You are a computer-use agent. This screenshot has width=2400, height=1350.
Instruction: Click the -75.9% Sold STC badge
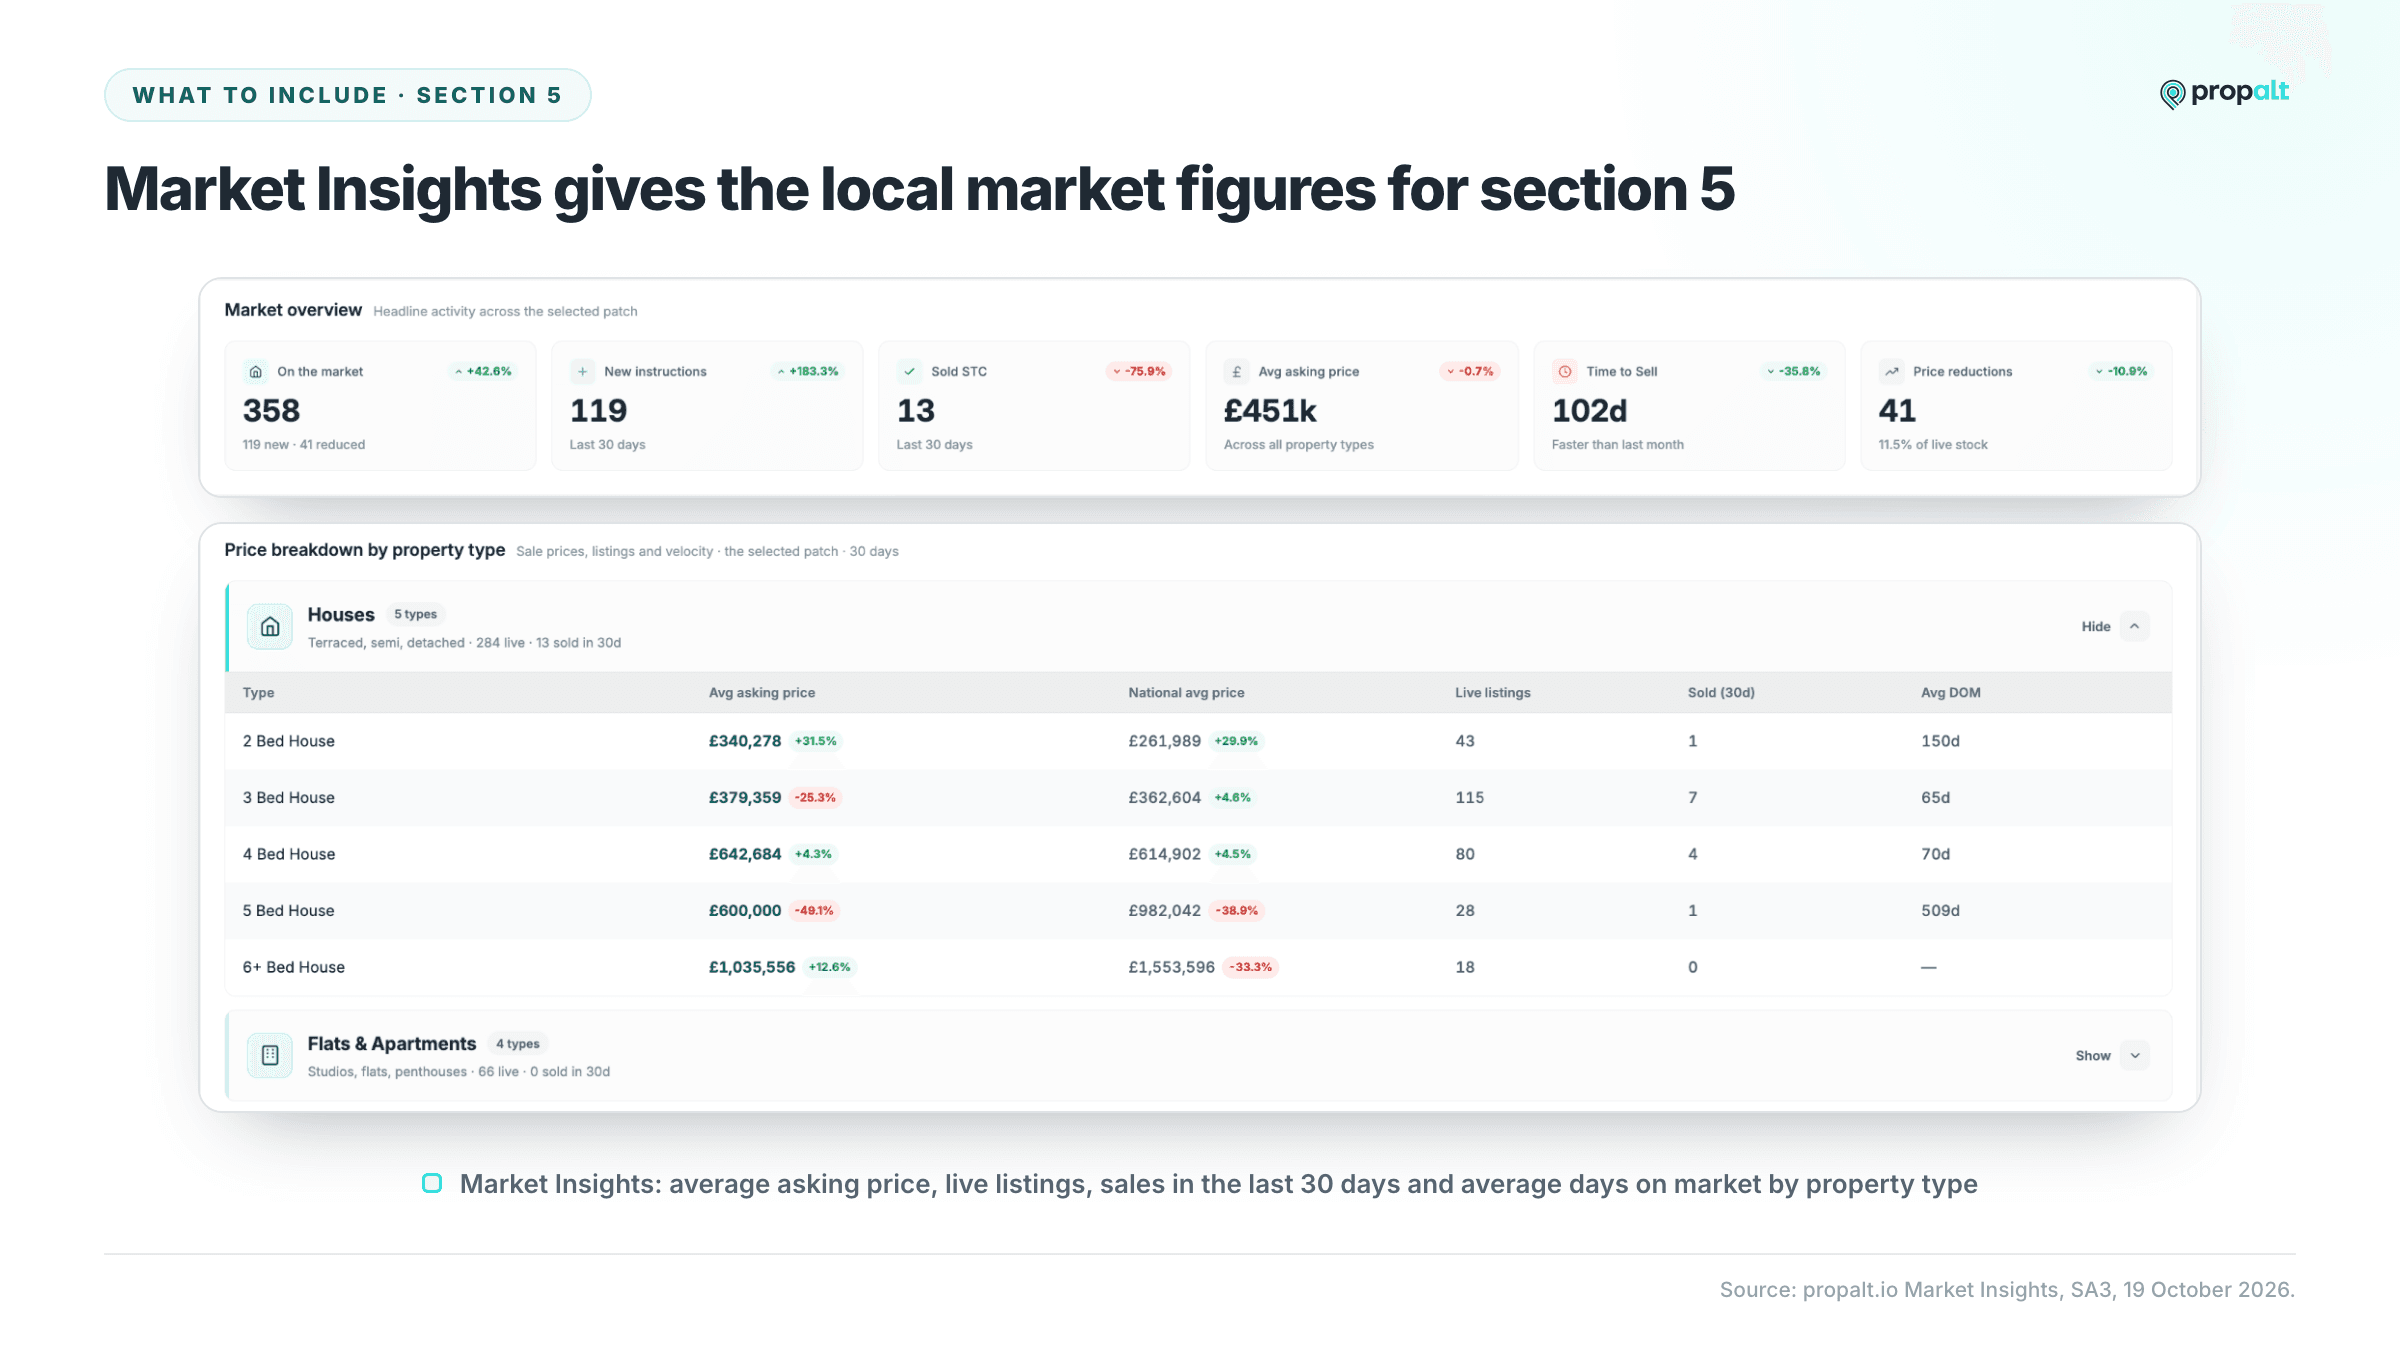coord(1139,371)
